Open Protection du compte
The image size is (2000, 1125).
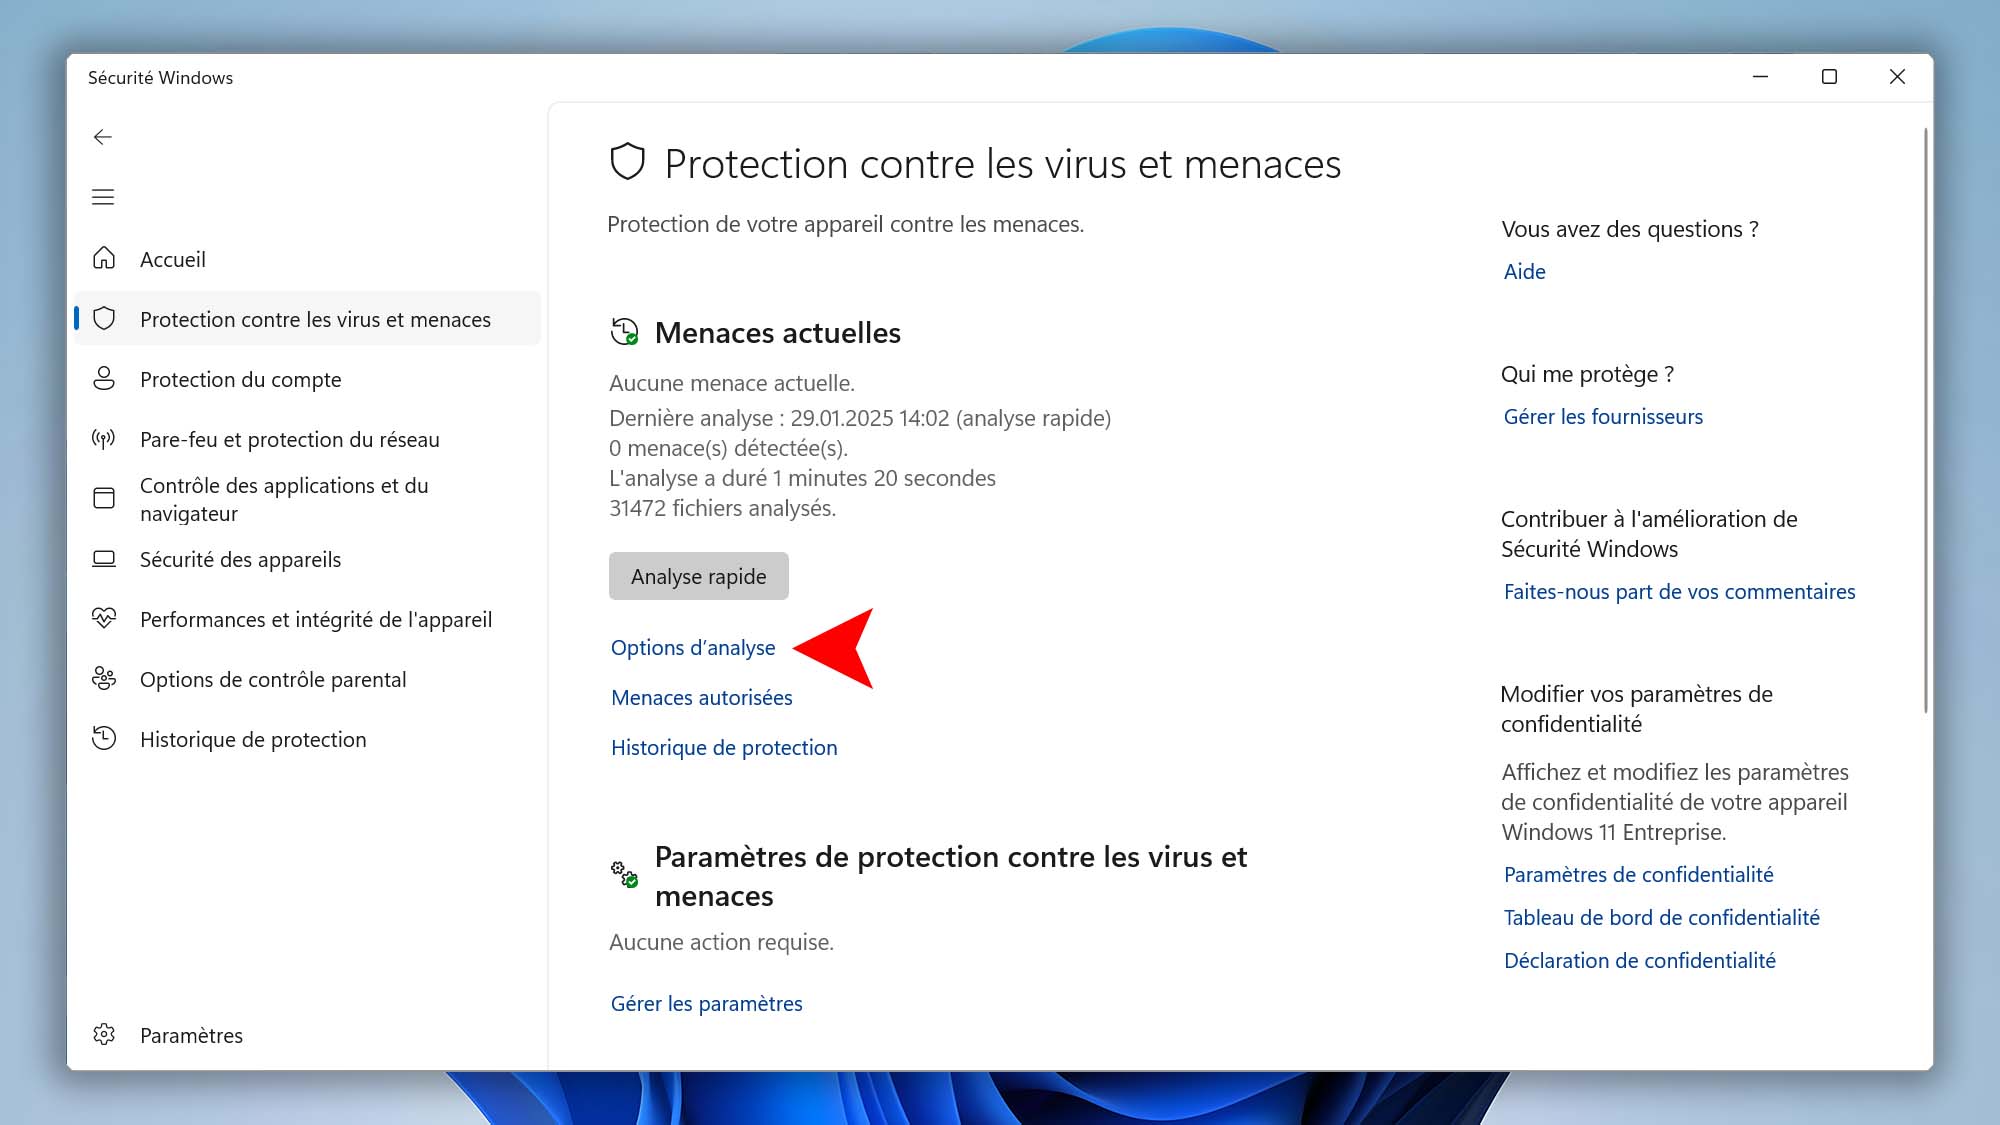(308, 379)
